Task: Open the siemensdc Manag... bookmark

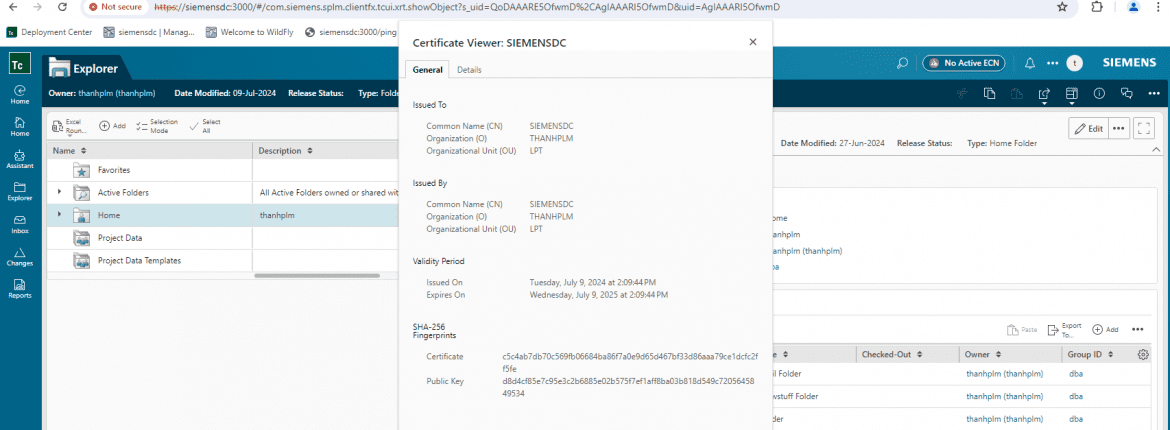Action: (x=149, y=32)
